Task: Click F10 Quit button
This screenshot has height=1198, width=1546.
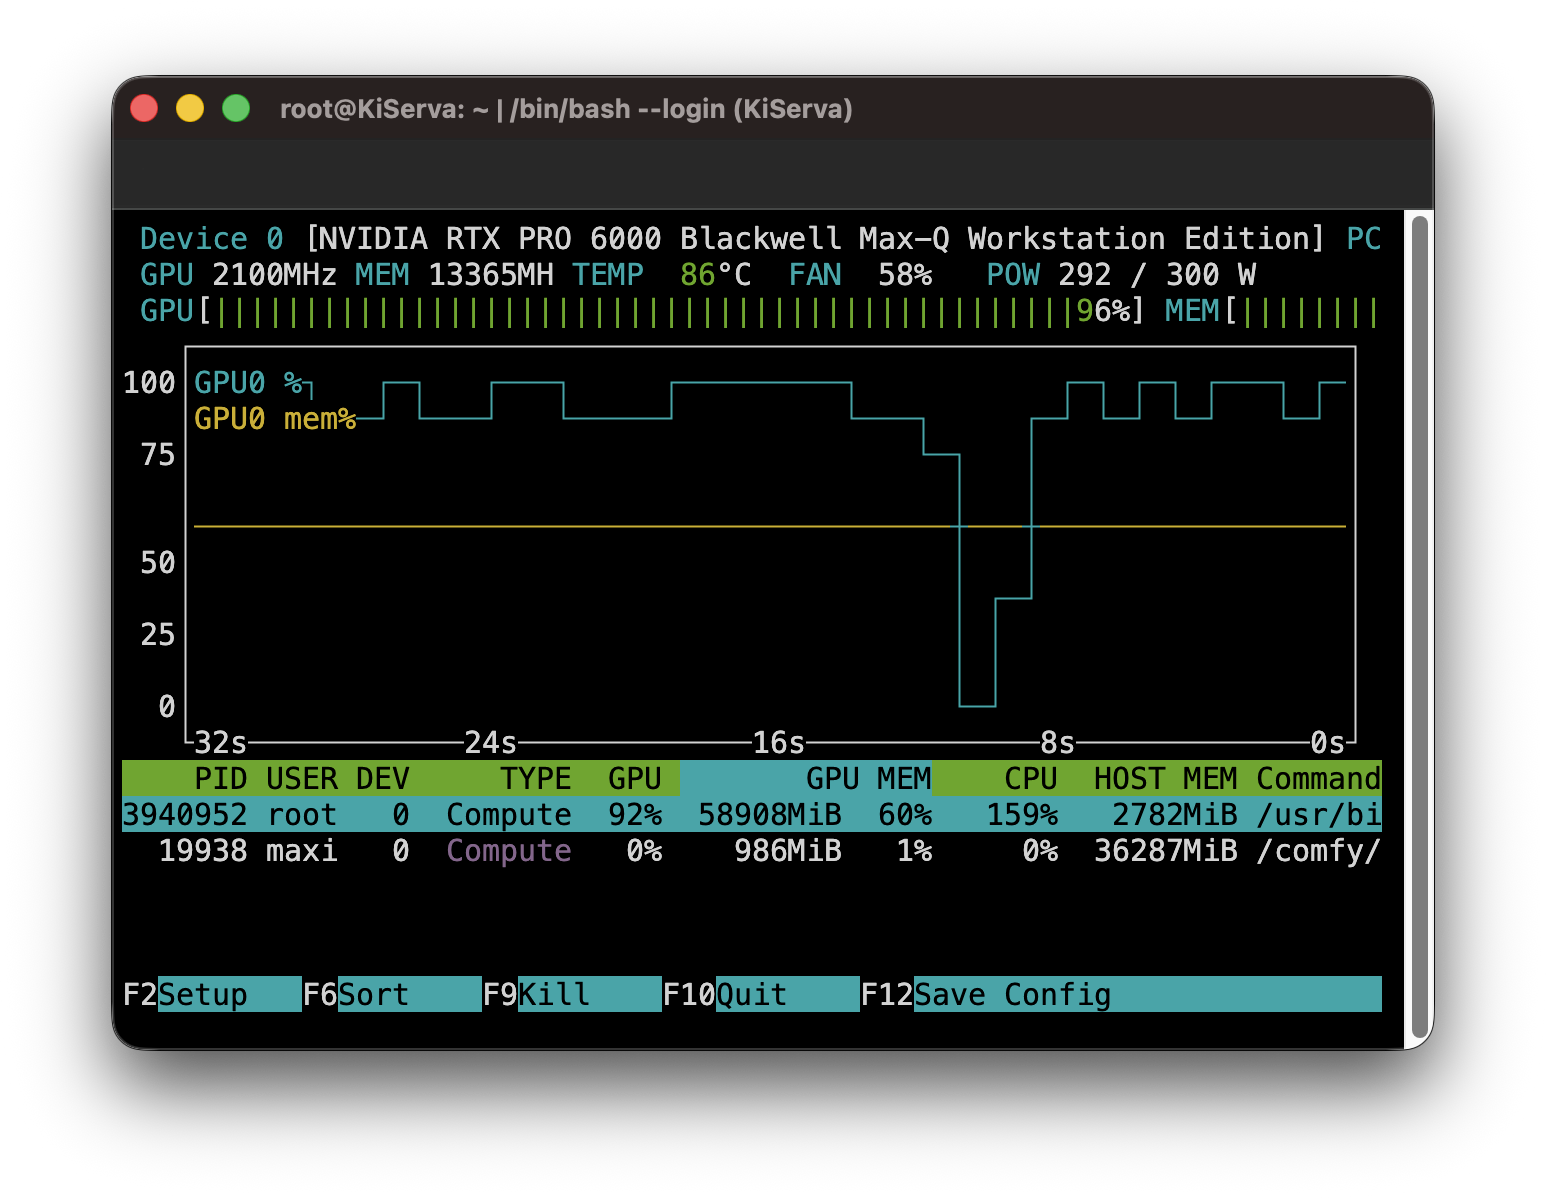Action: [760, 994]
